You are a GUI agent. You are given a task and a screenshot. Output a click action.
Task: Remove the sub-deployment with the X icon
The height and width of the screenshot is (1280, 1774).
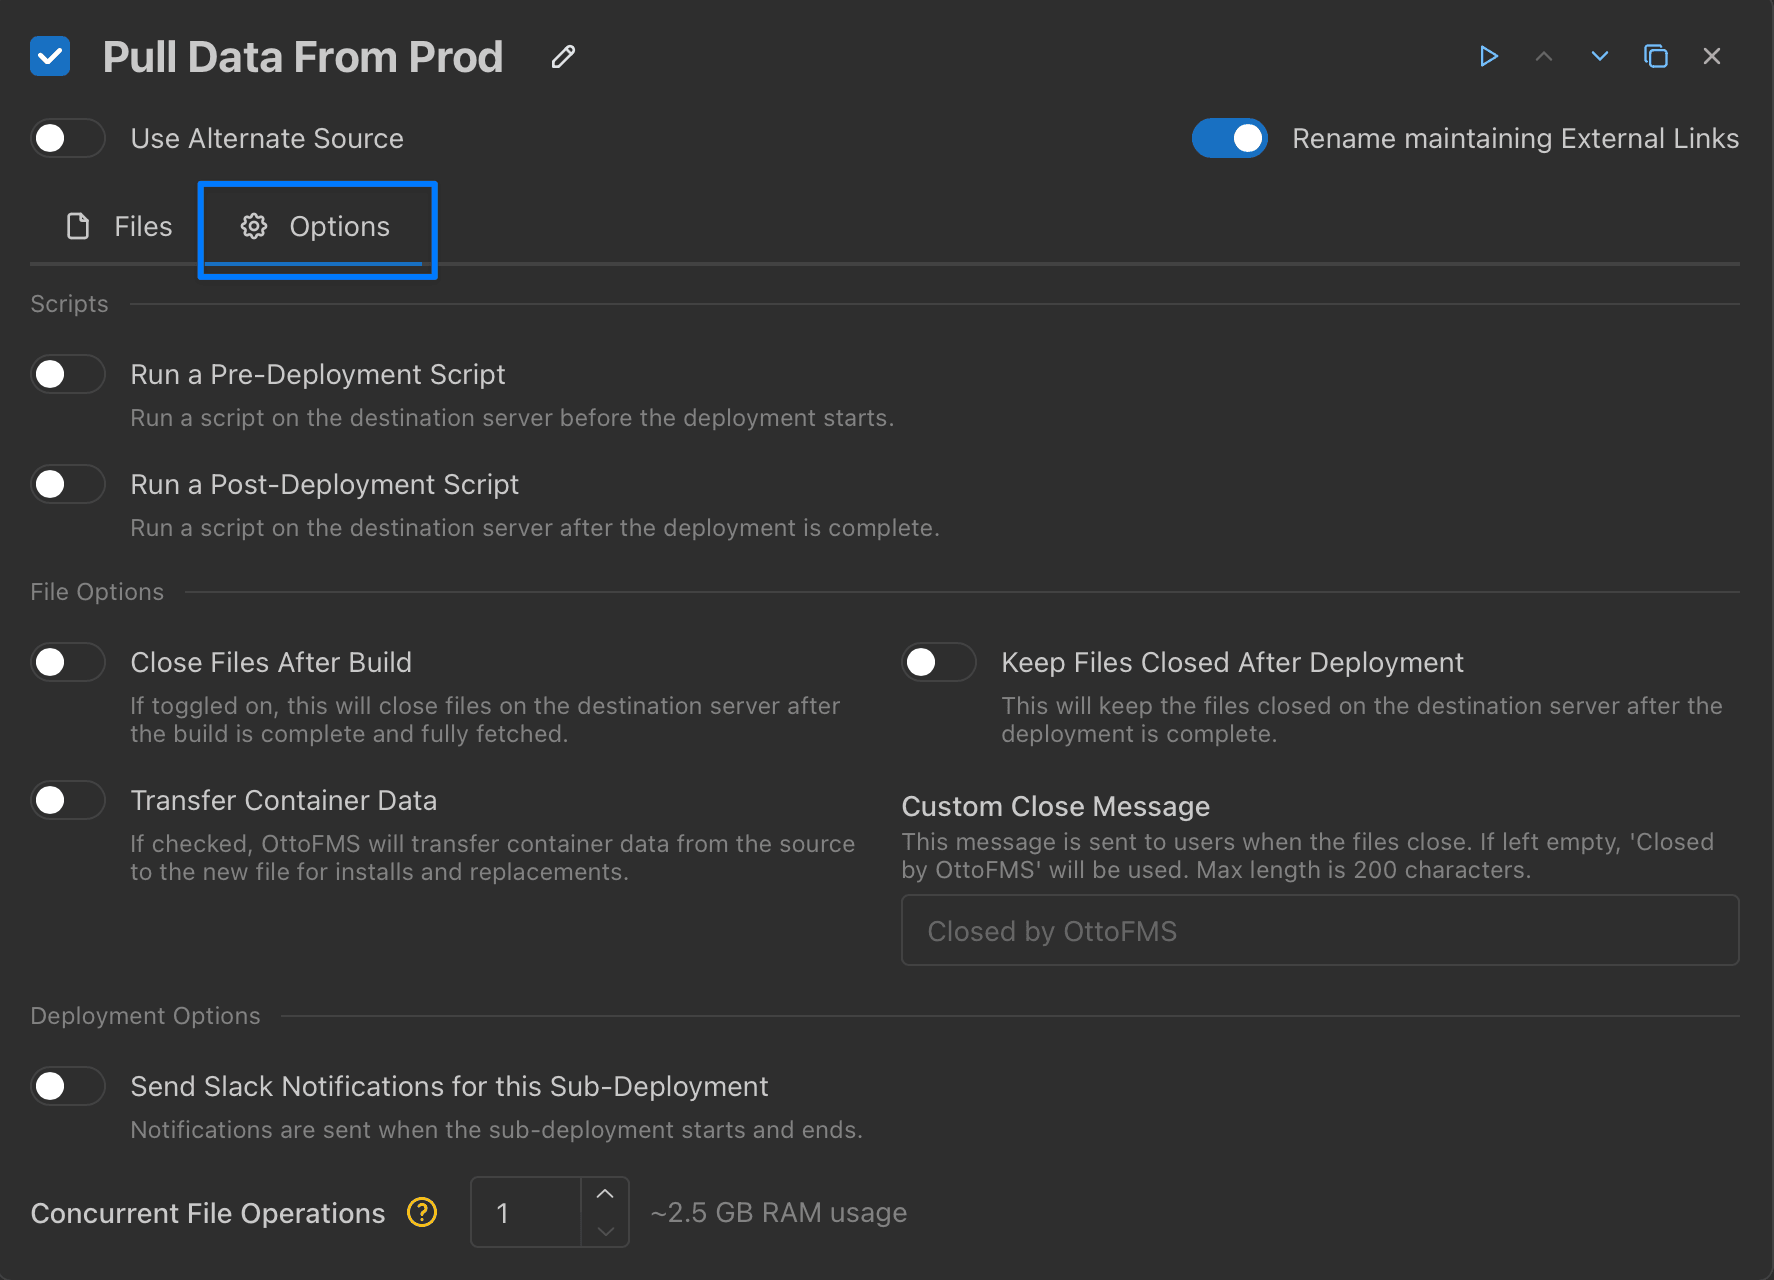pos(1711,56)
